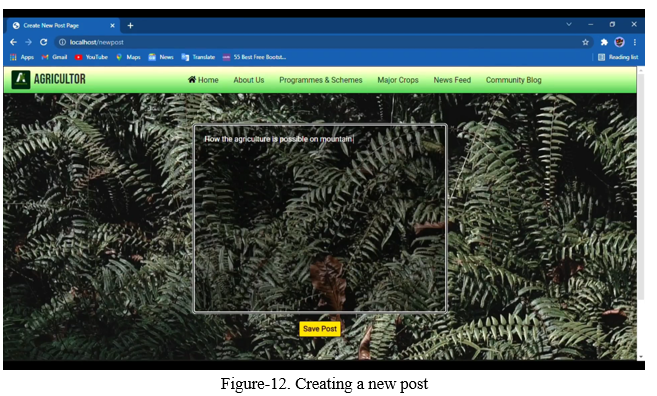Open the Maps bookmark

[128, 57]
